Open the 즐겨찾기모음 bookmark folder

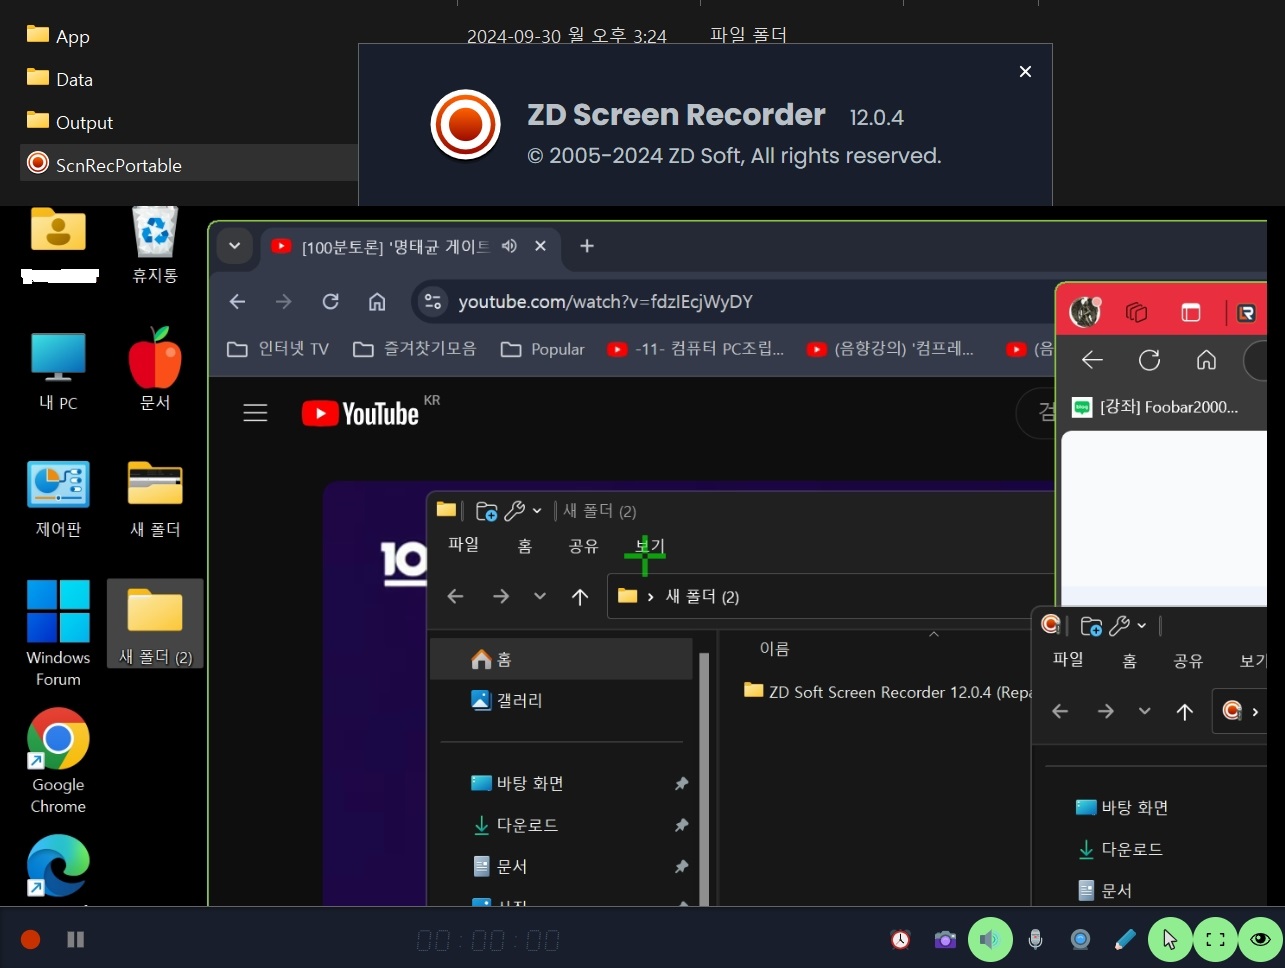click(x=415, y=349)
